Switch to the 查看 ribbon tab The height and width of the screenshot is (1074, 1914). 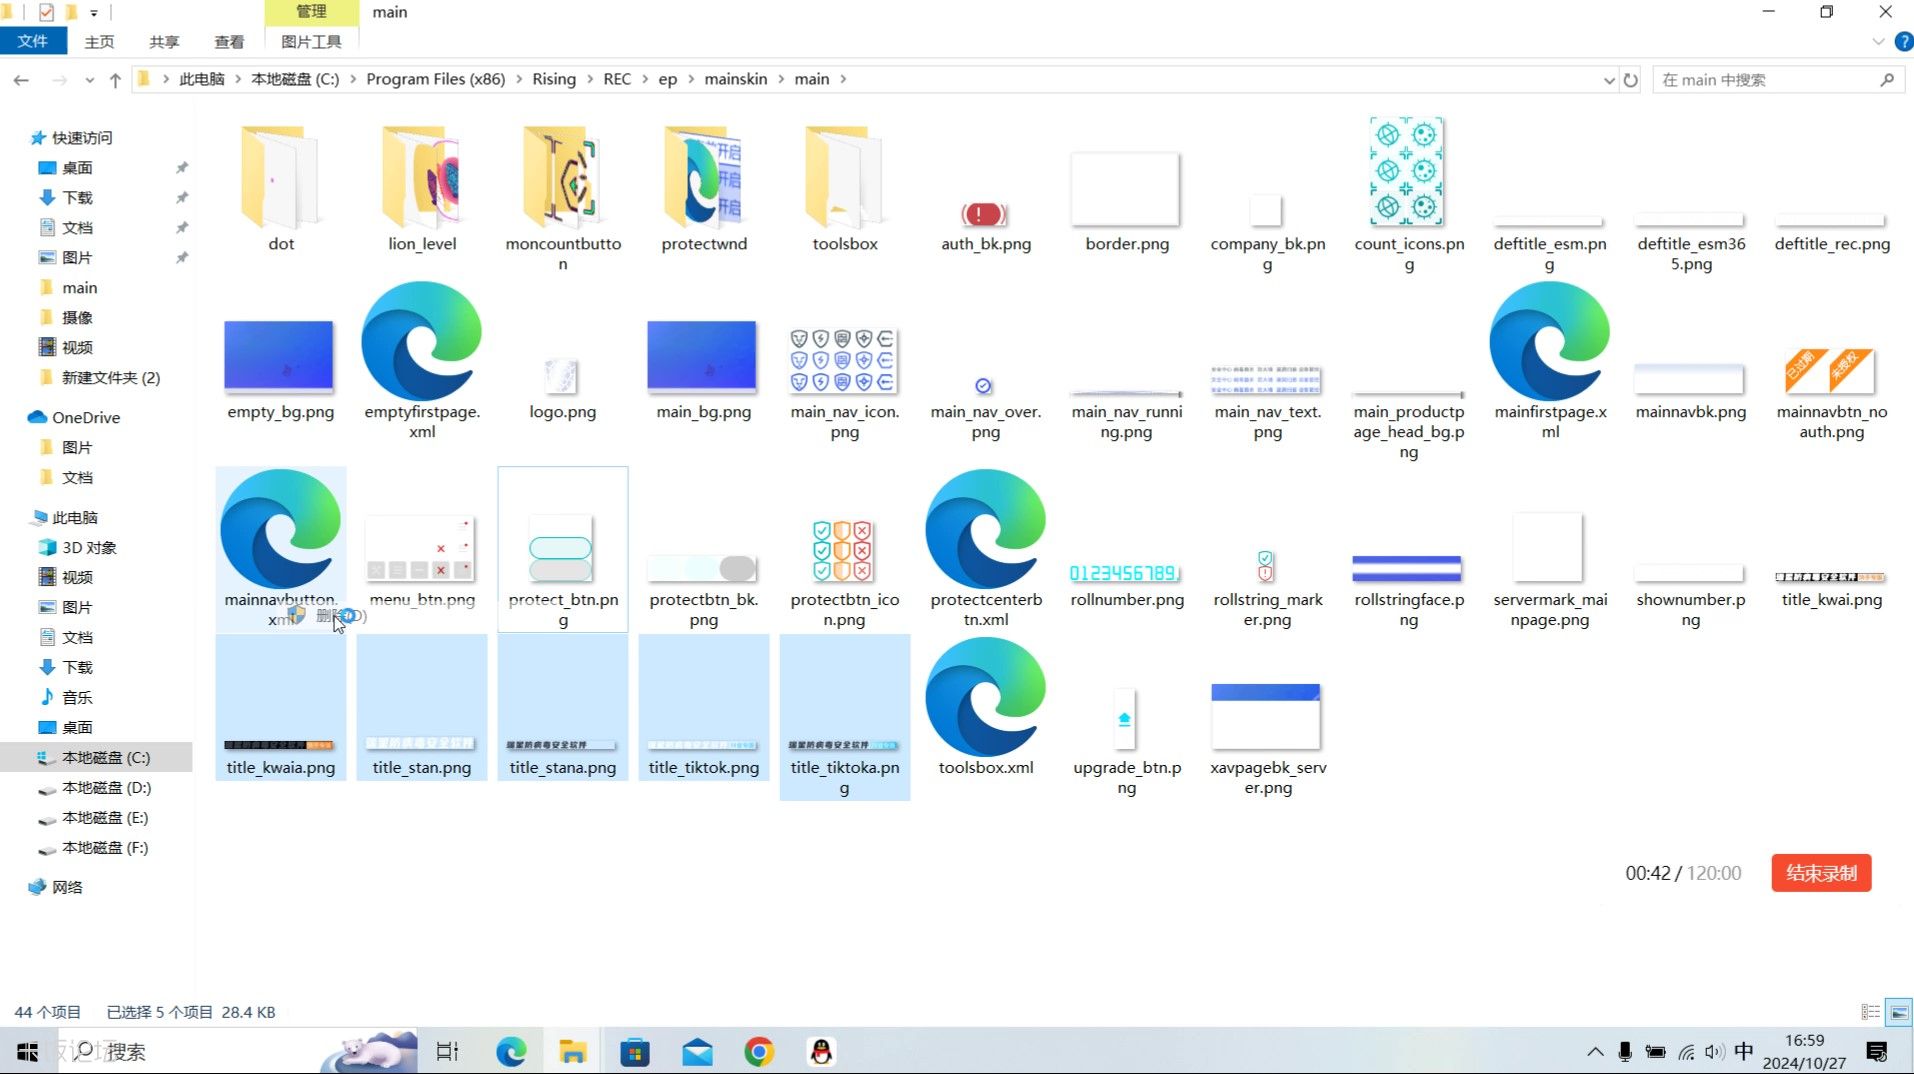[x=229, y=41]
